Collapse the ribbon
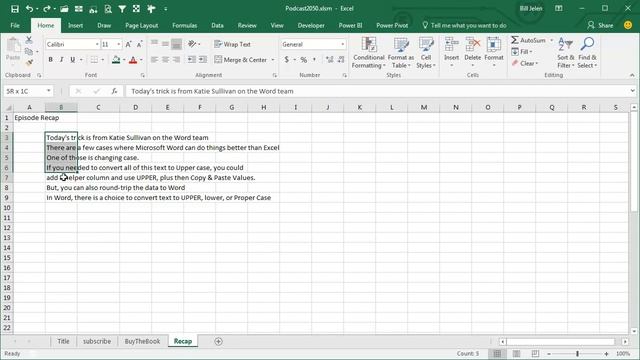Viewport: 640px width, 360px height. point(632,75)
